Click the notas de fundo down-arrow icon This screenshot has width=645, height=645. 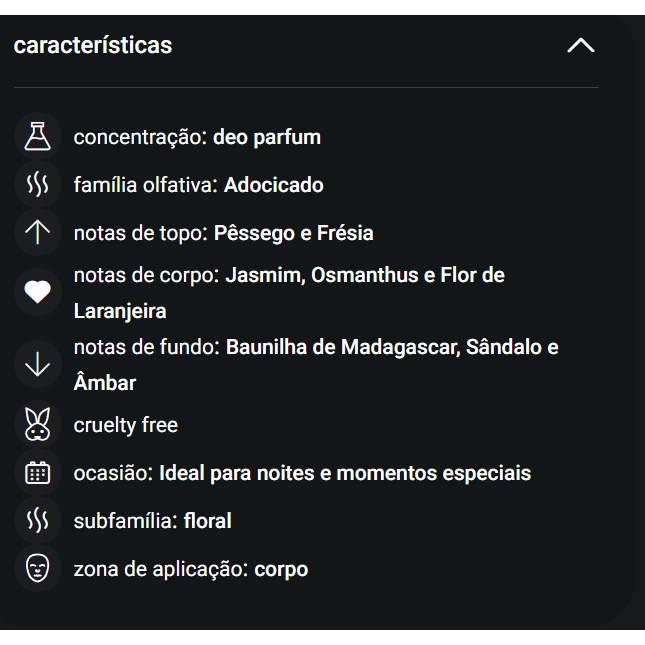37,365
